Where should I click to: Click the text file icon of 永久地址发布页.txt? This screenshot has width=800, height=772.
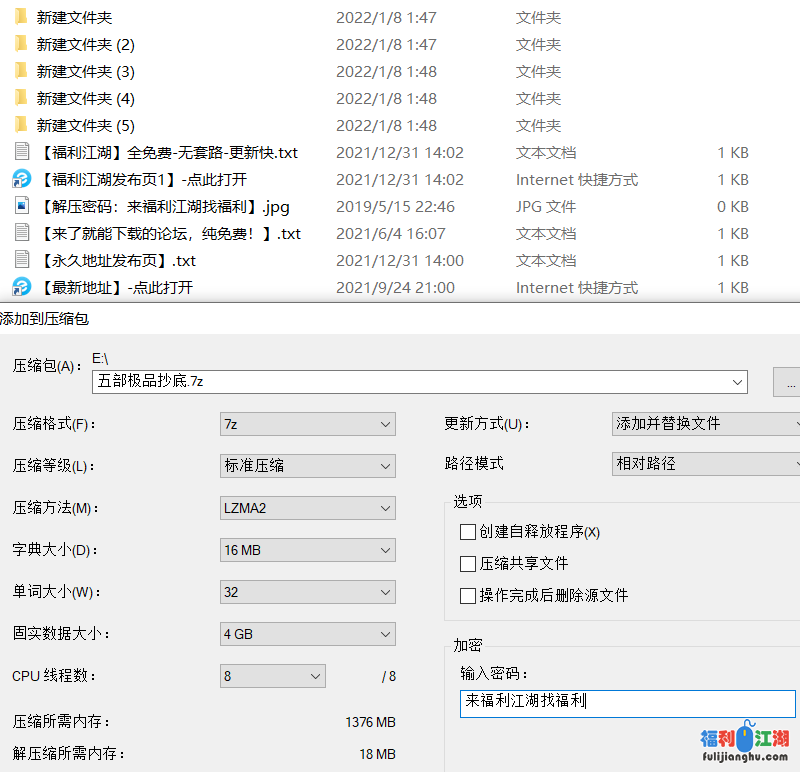[x=21, y=260]
